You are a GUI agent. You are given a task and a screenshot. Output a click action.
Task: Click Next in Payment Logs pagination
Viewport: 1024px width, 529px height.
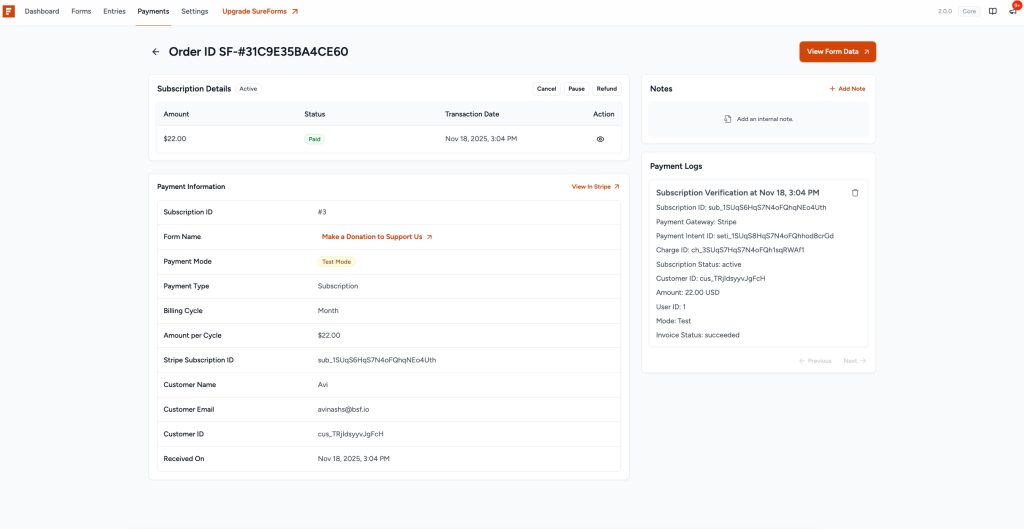(854, 361)
